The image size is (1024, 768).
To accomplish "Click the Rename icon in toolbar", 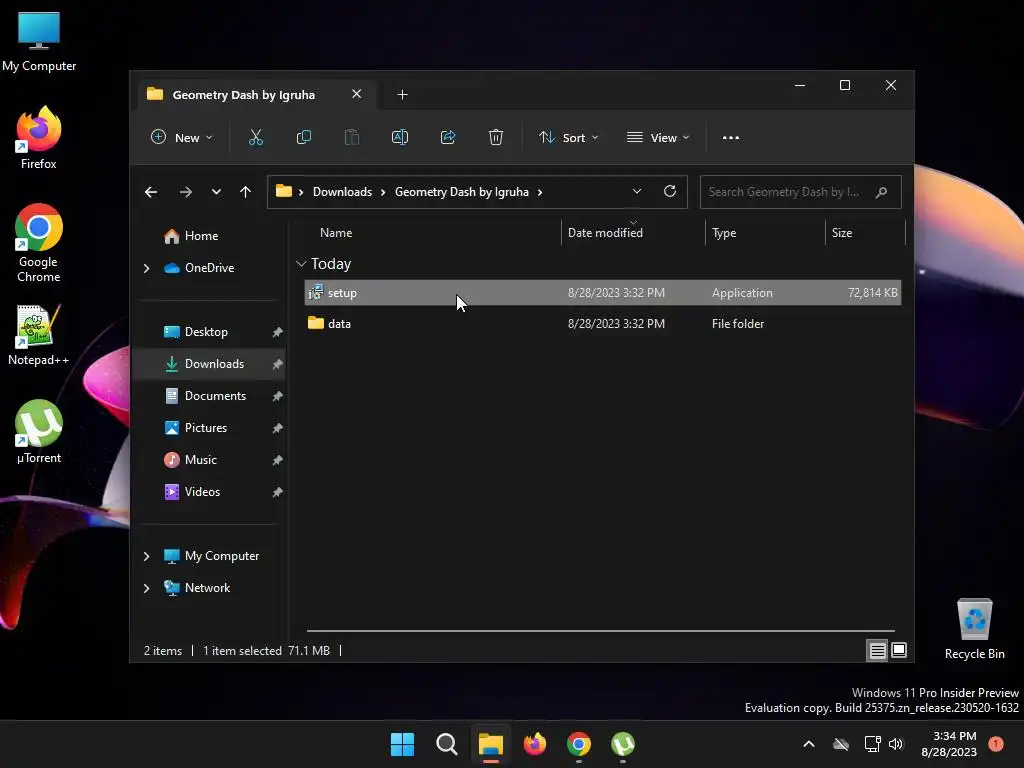I will [400, 138].
